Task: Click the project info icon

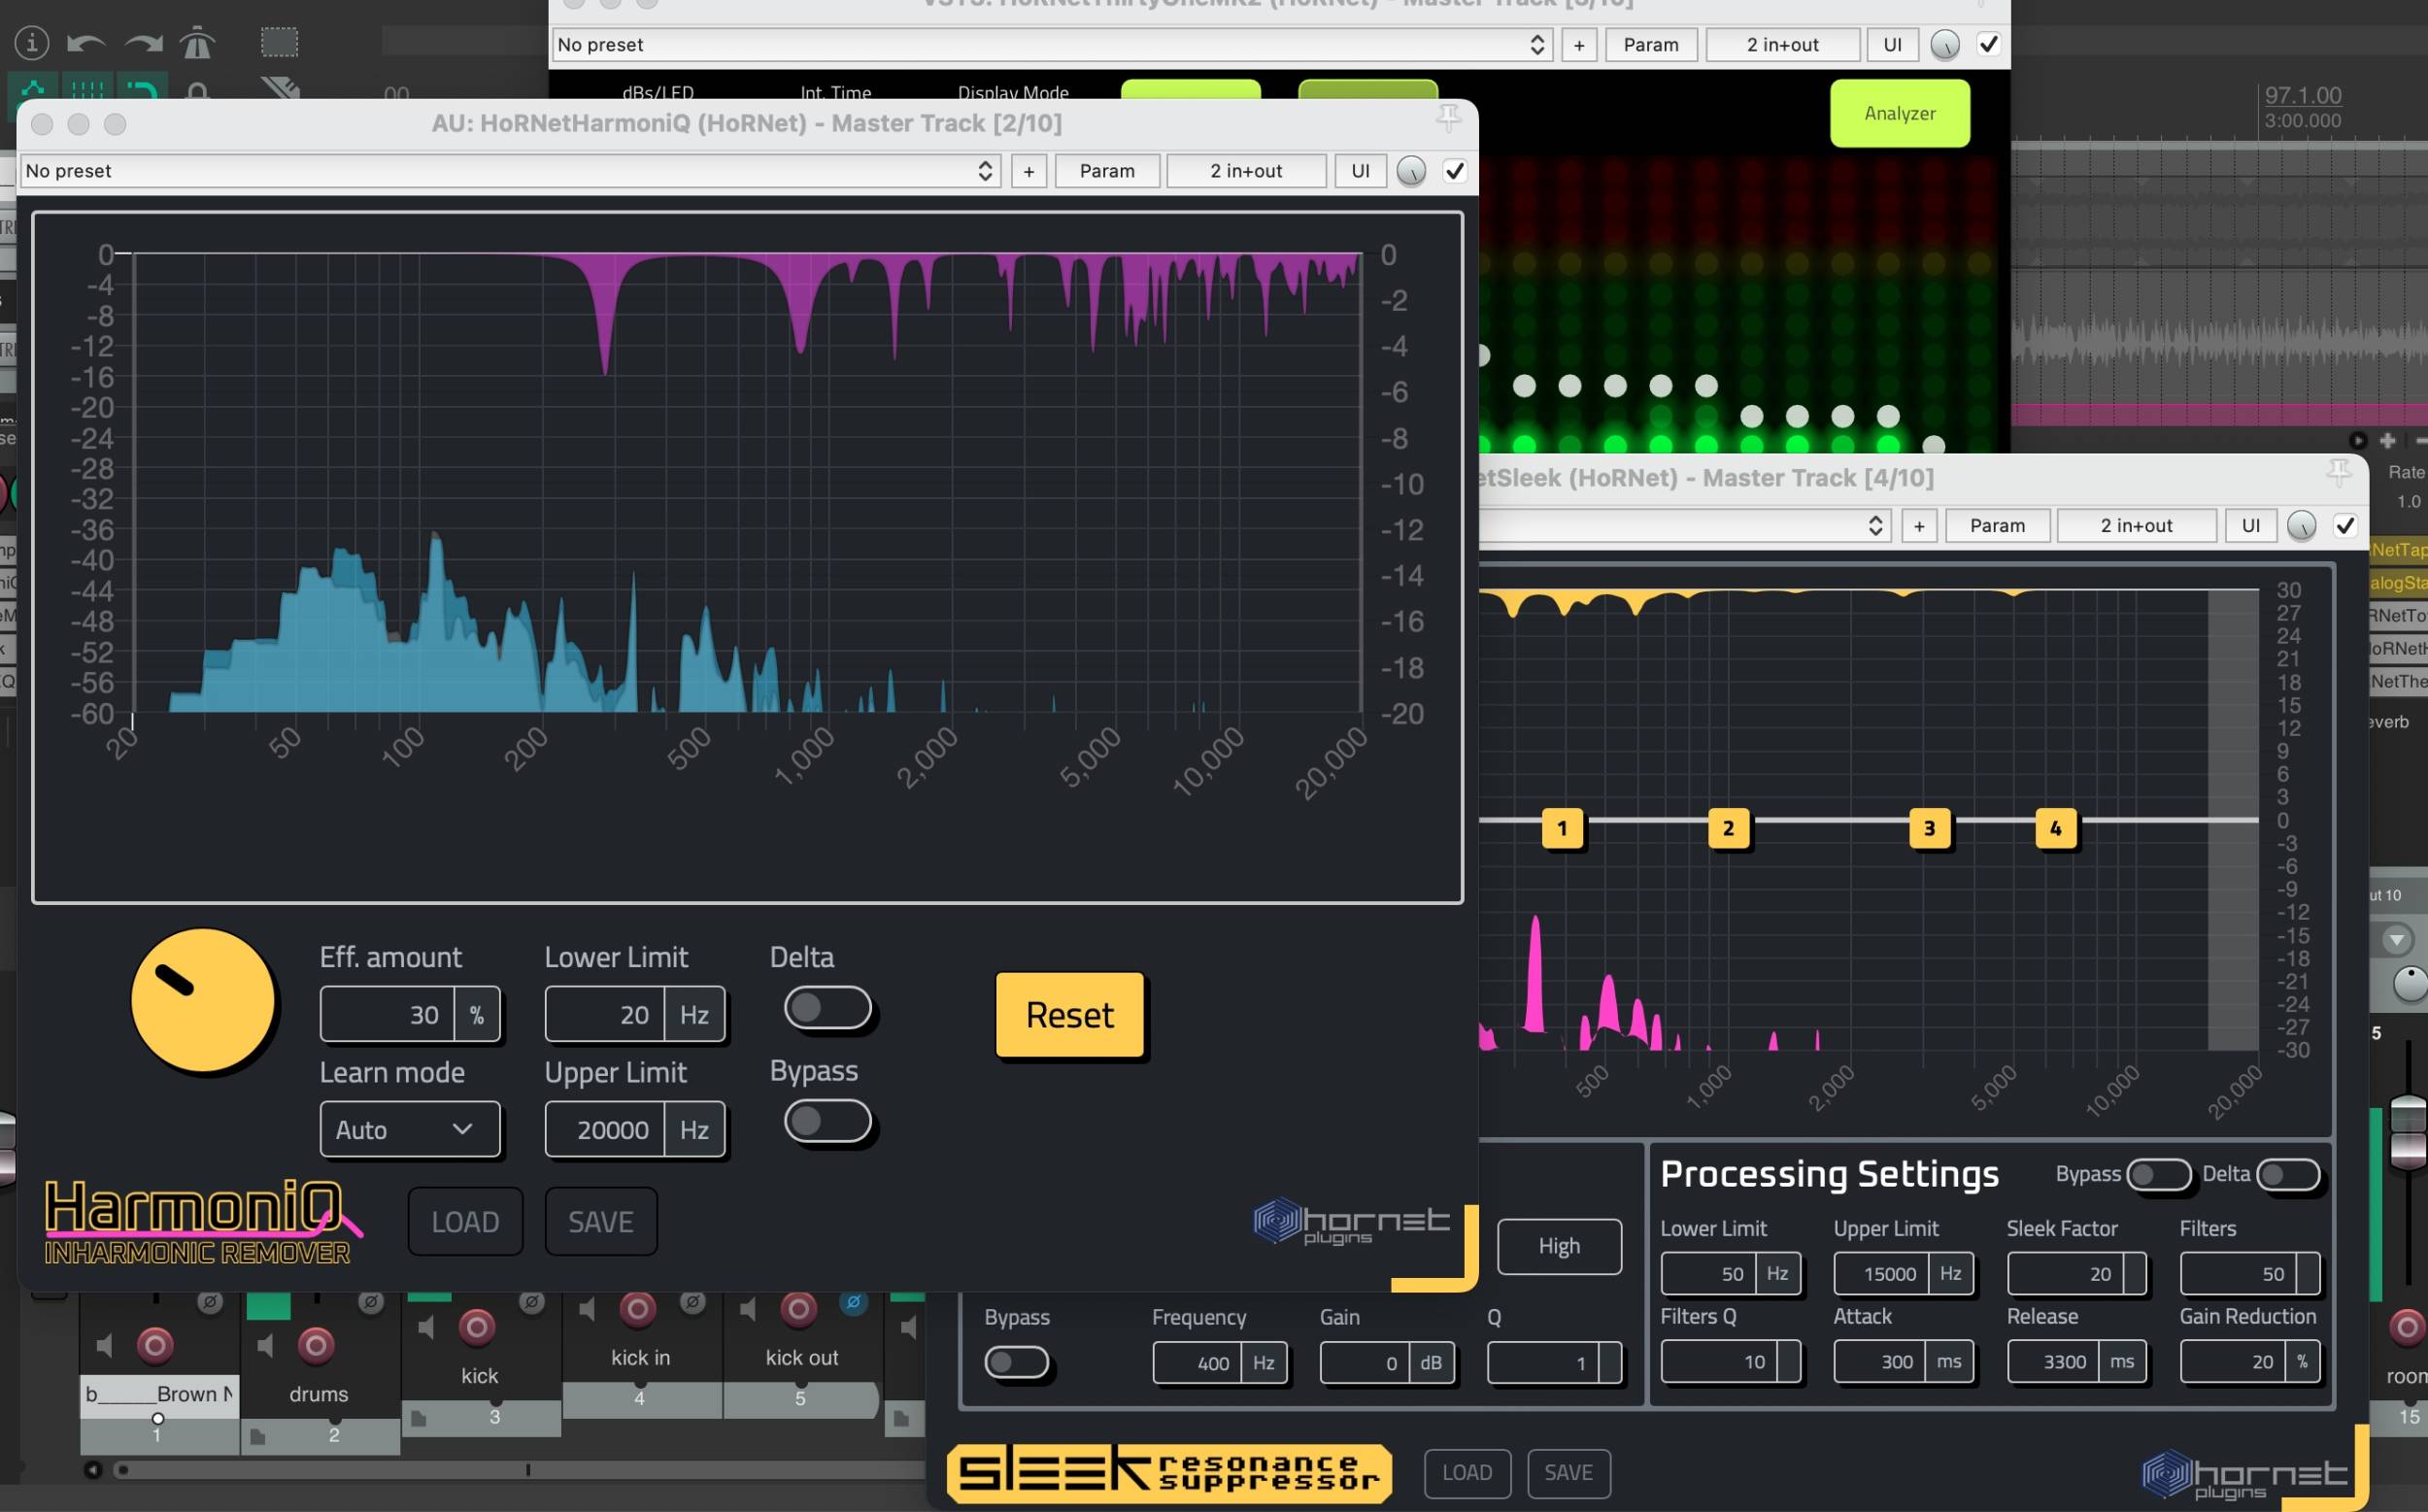Action: 32,43
